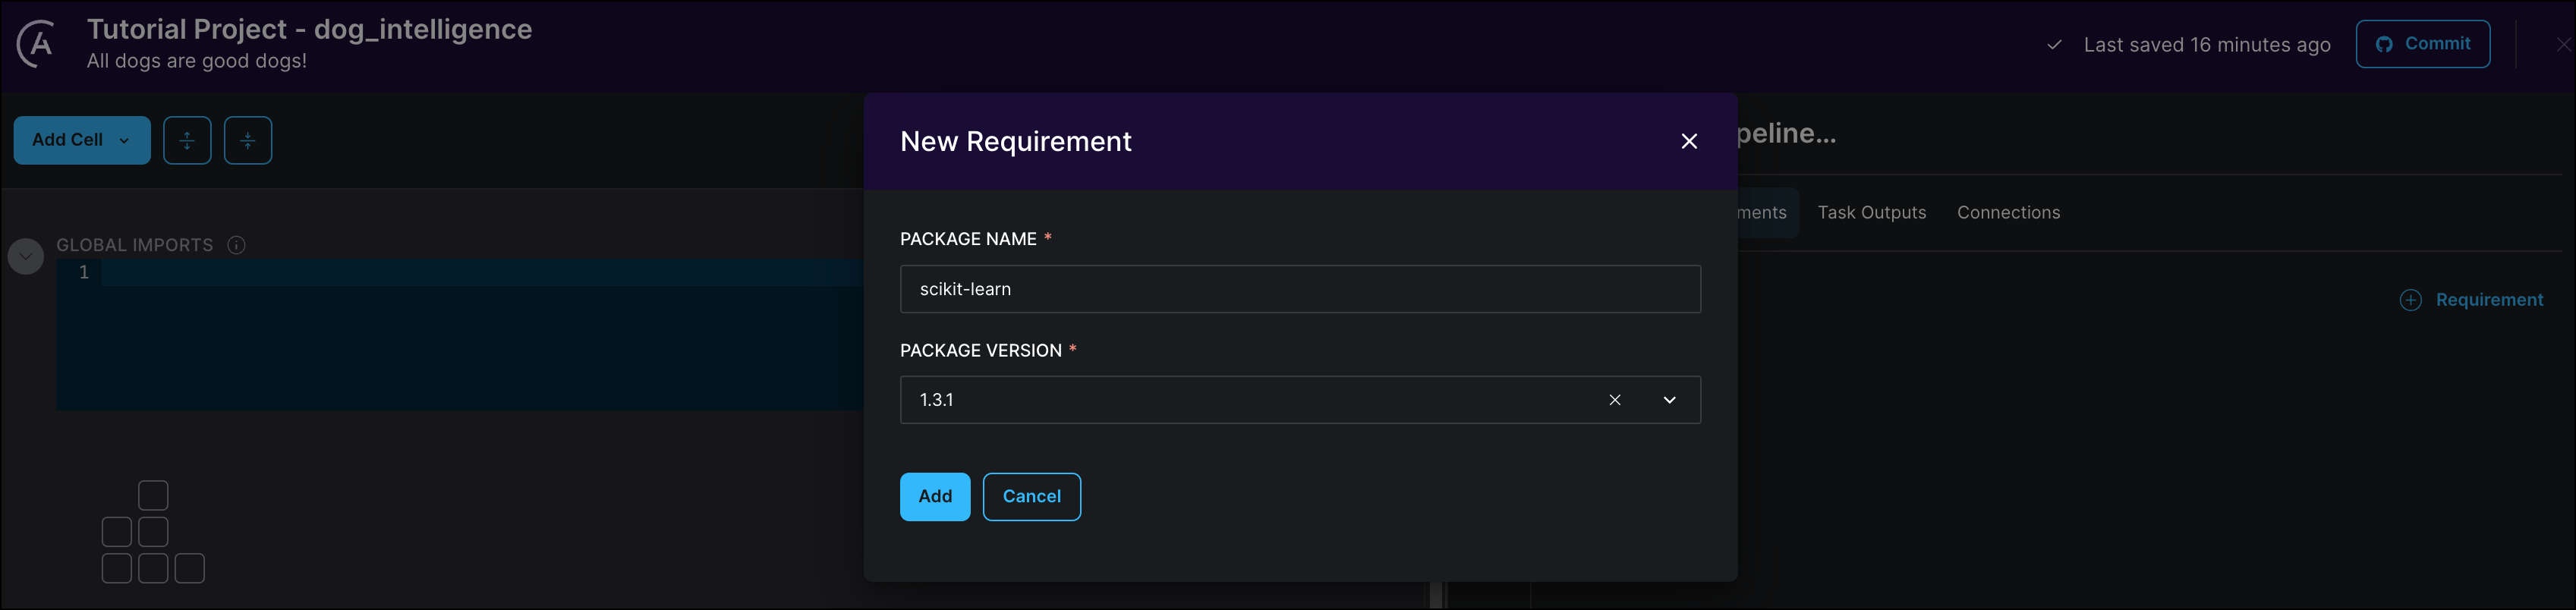Viewport: 2576px width, 610px height.
Task: Select the partially hidden Requirements tab
Action: 1762,213
